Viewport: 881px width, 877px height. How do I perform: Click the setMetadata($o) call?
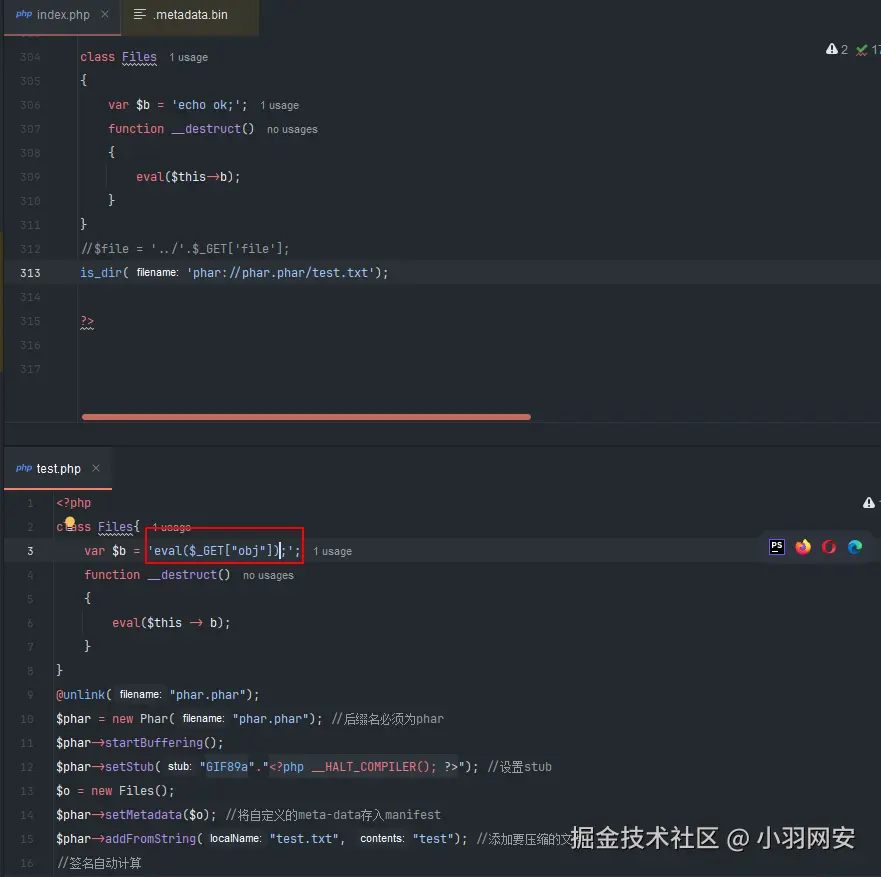pos(157,815)
